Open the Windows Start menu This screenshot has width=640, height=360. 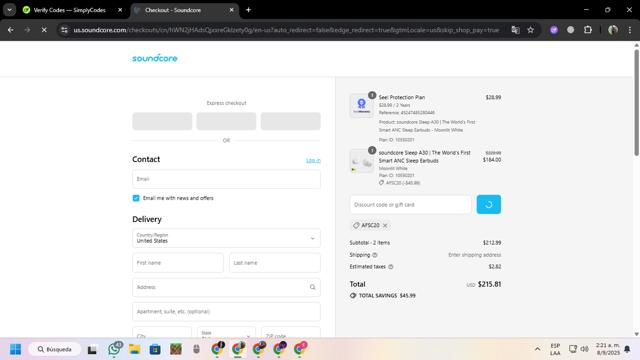[15, 349]
